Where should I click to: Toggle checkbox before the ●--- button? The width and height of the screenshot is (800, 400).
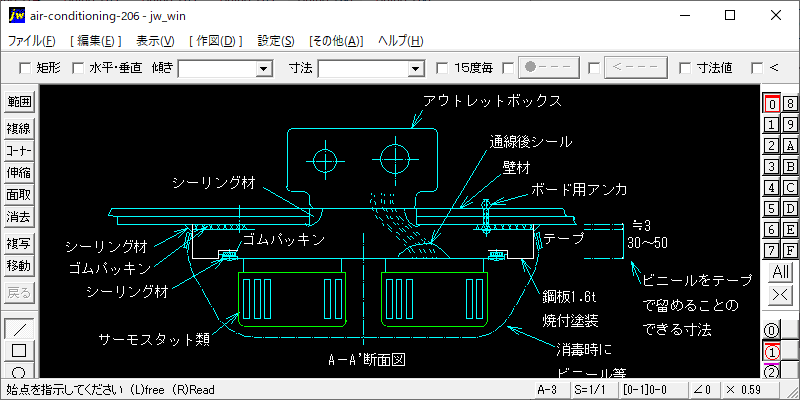point(508,68)
